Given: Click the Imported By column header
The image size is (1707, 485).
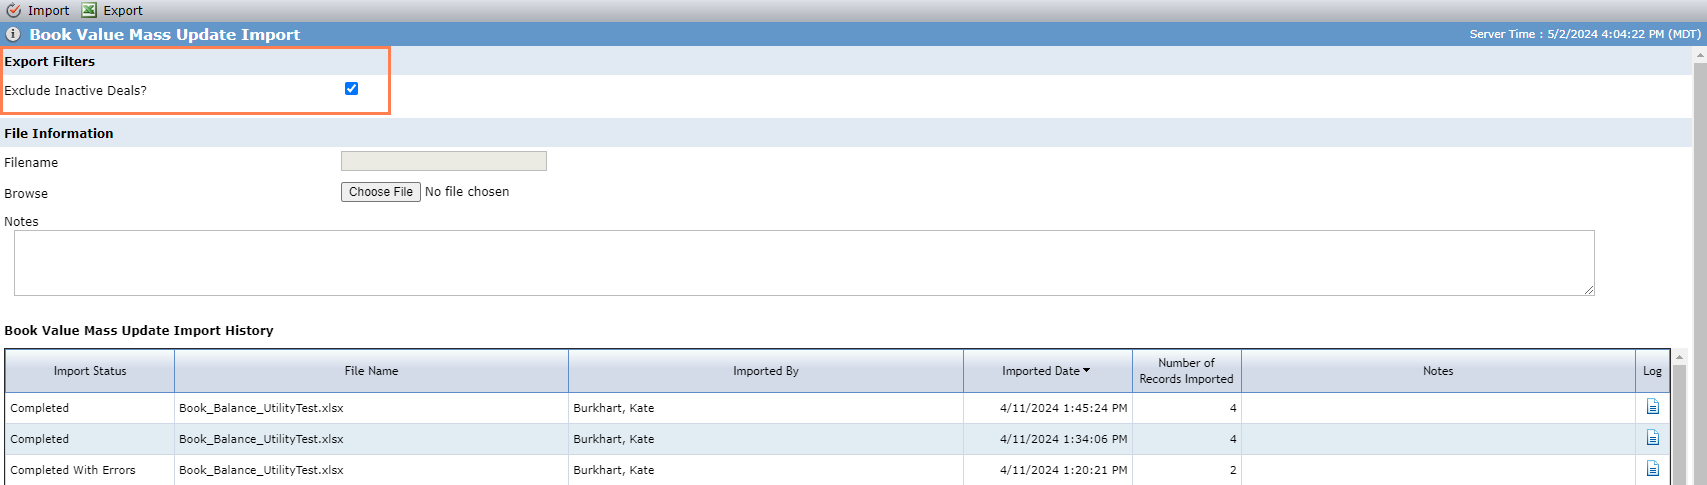Looking at the screenshot, I should [x=766, y=371].
